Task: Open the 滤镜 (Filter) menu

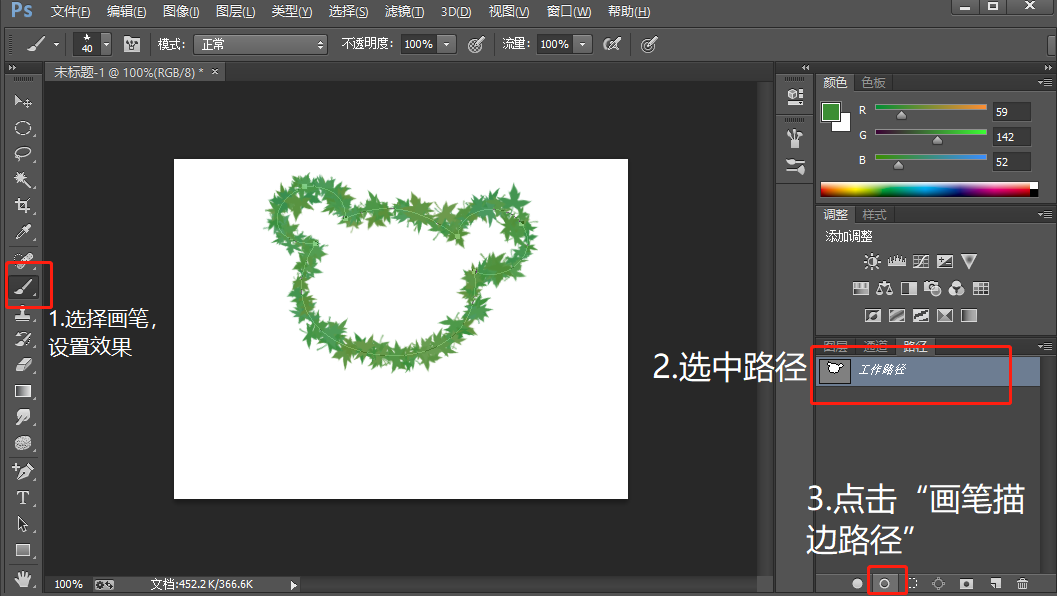Action: coord(404,12)
